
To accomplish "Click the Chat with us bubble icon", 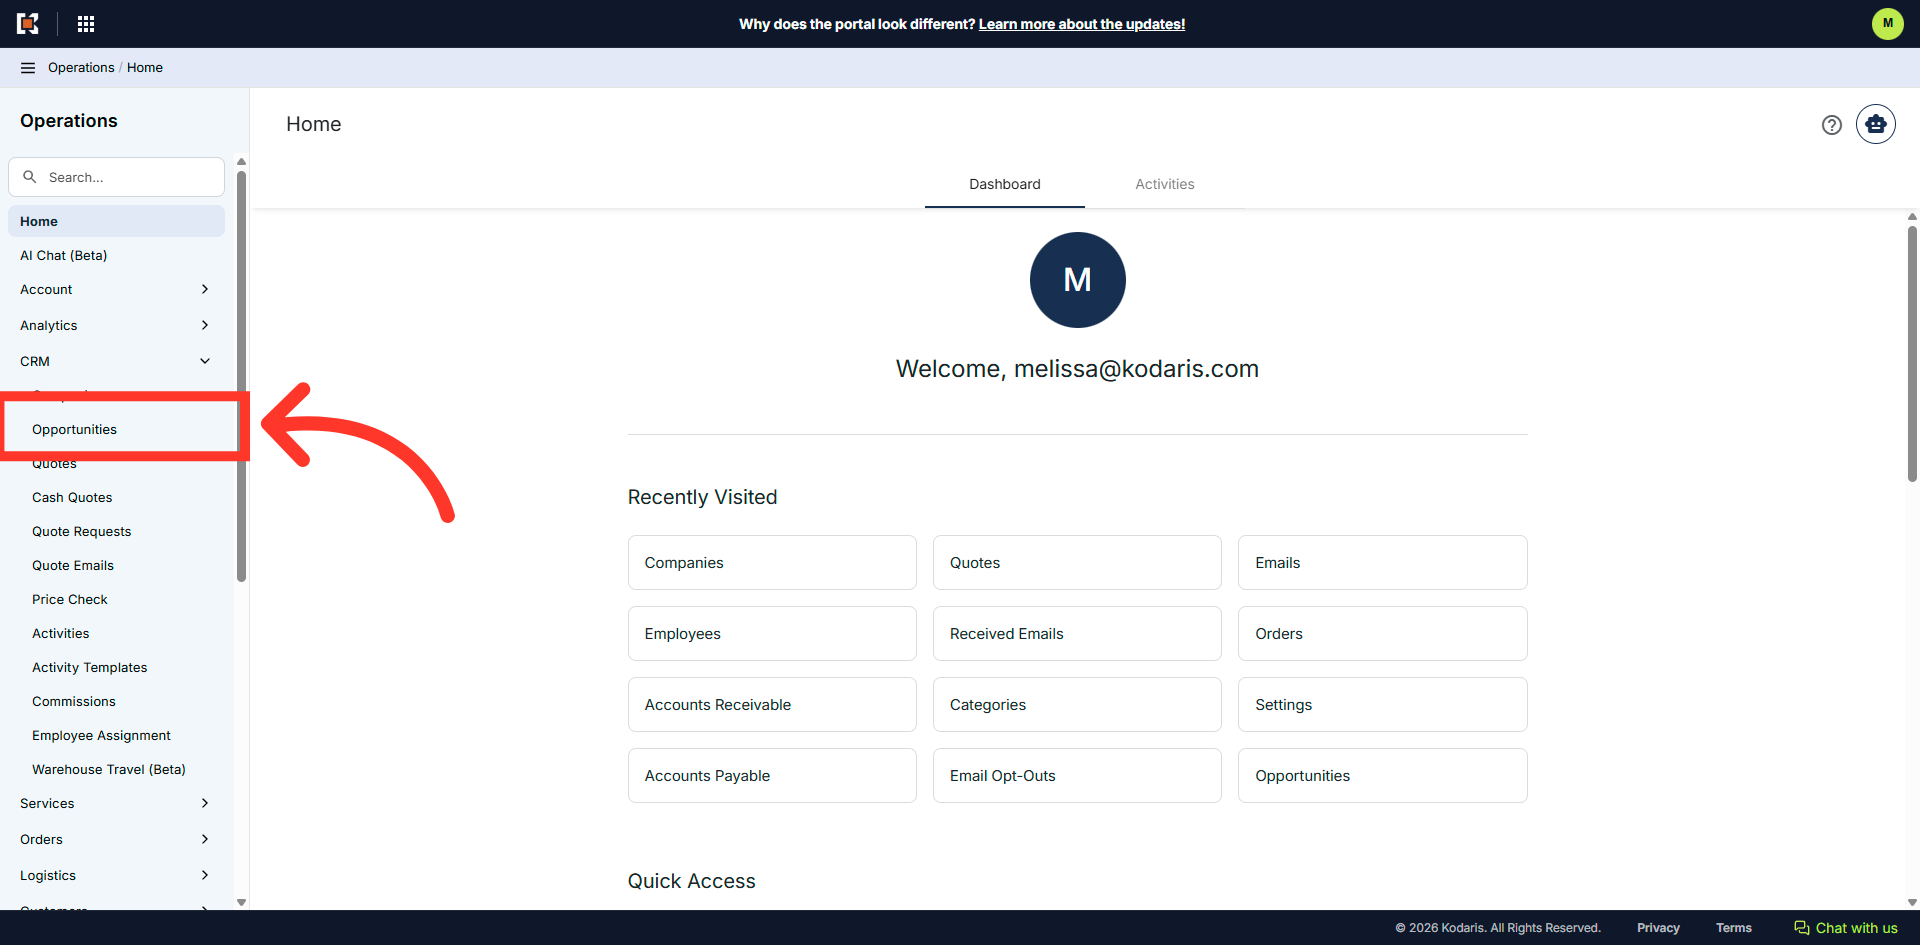I will click(x=1802, y=928).
